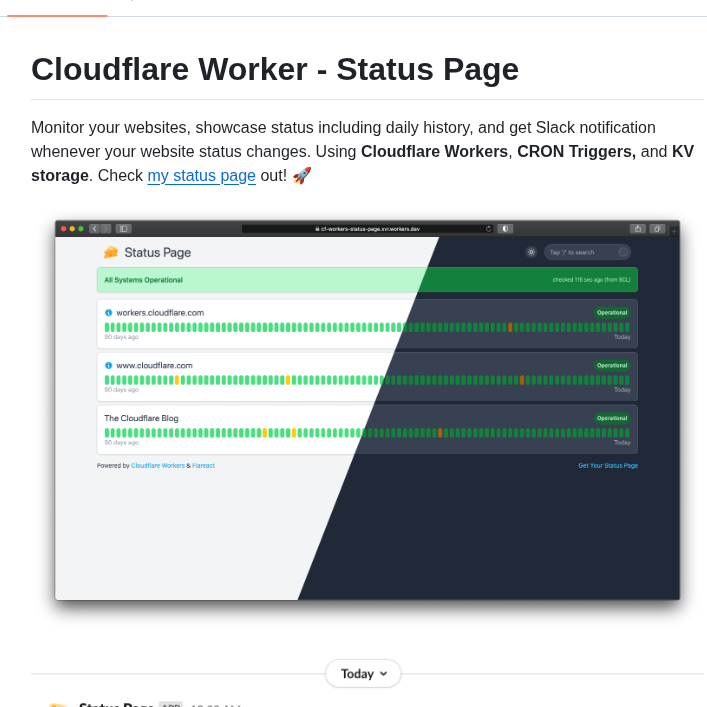Click the sidebar toggle icon in preview browser
Image resolution: width=707 pixels, height=707 pixels.
(x=124, y=229)
